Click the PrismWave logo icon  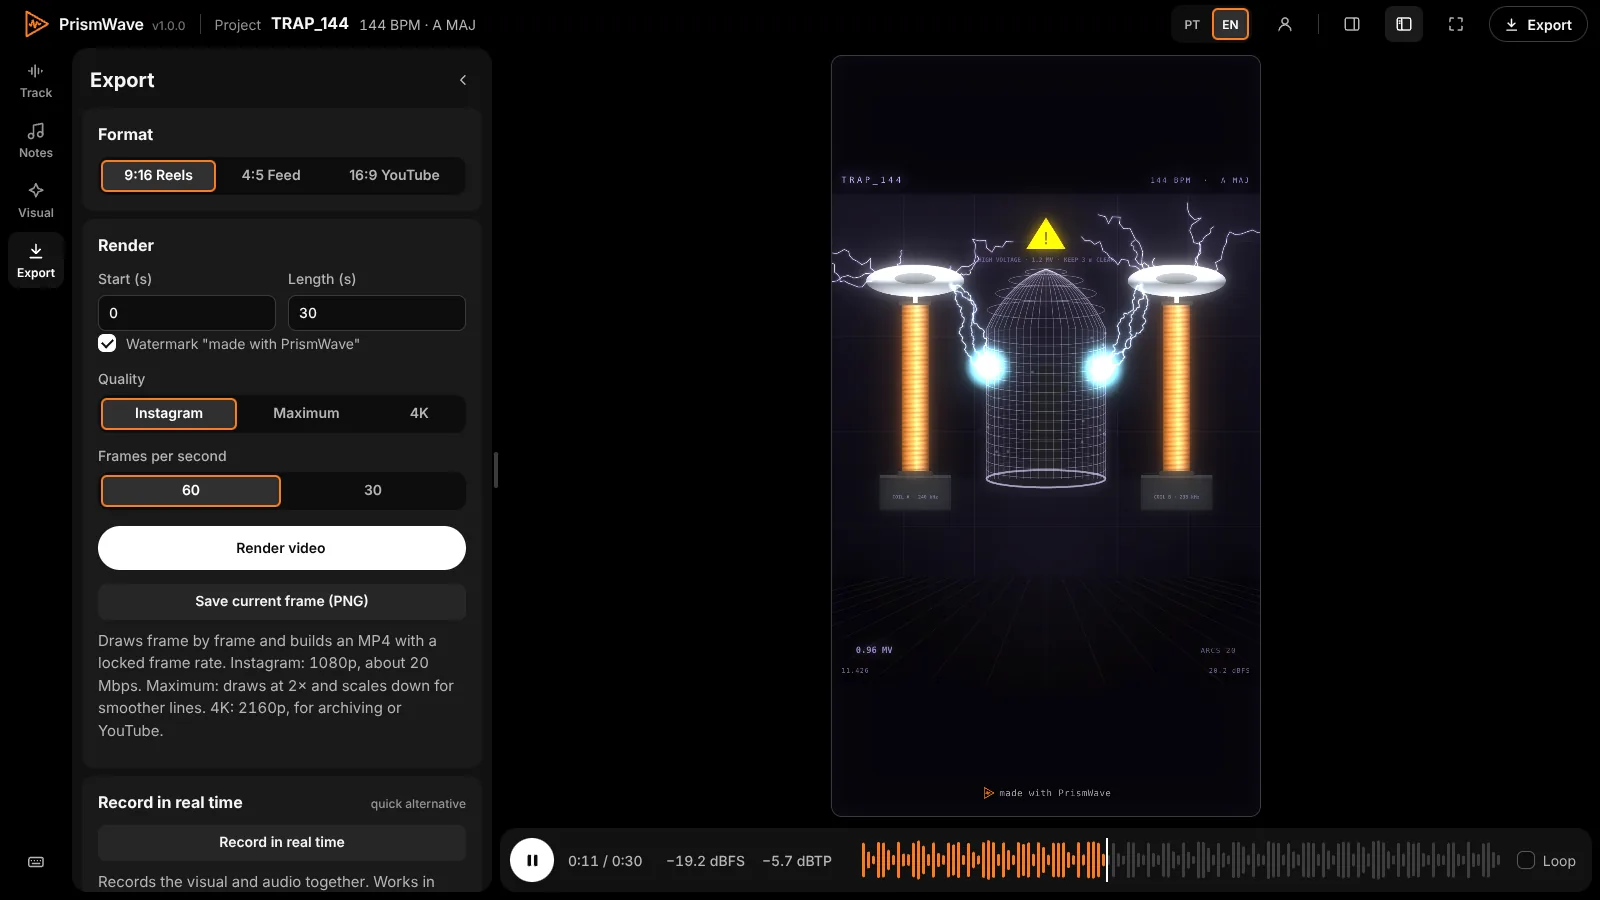click(36, 24)
